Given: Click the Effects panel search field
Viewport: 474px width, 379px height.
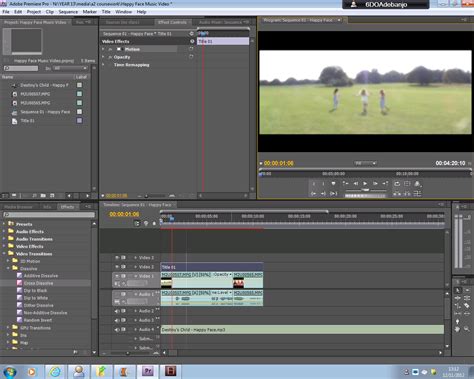Looking at the screenshot, I should pyautogui.click(x=49, y=215).
